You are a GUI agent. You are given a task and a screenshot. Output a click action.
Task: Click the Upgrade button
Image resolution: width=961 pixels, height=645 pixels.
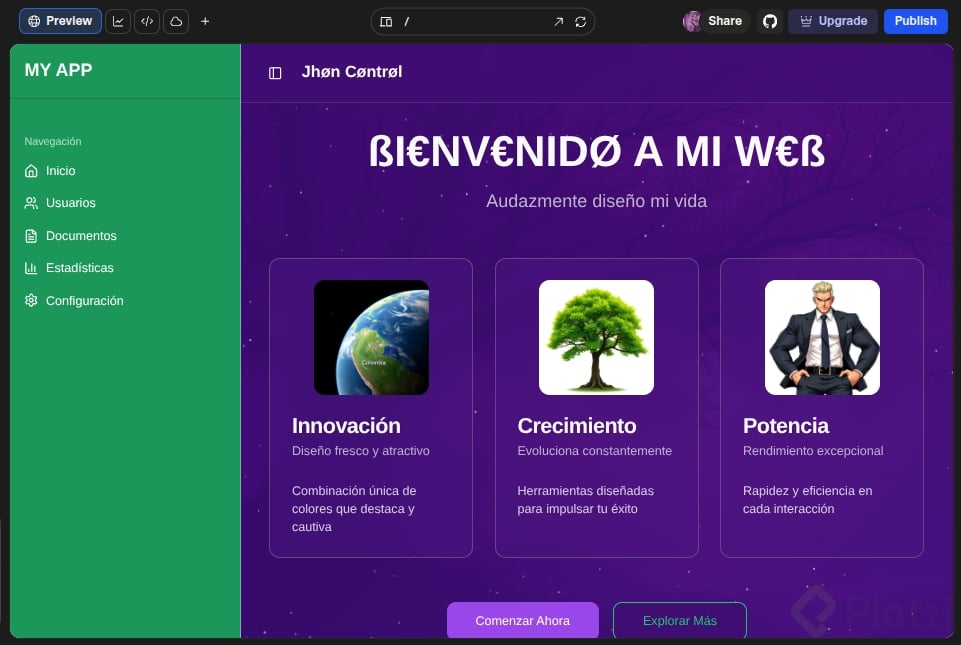pyautogui.click(x=833, y=21)
